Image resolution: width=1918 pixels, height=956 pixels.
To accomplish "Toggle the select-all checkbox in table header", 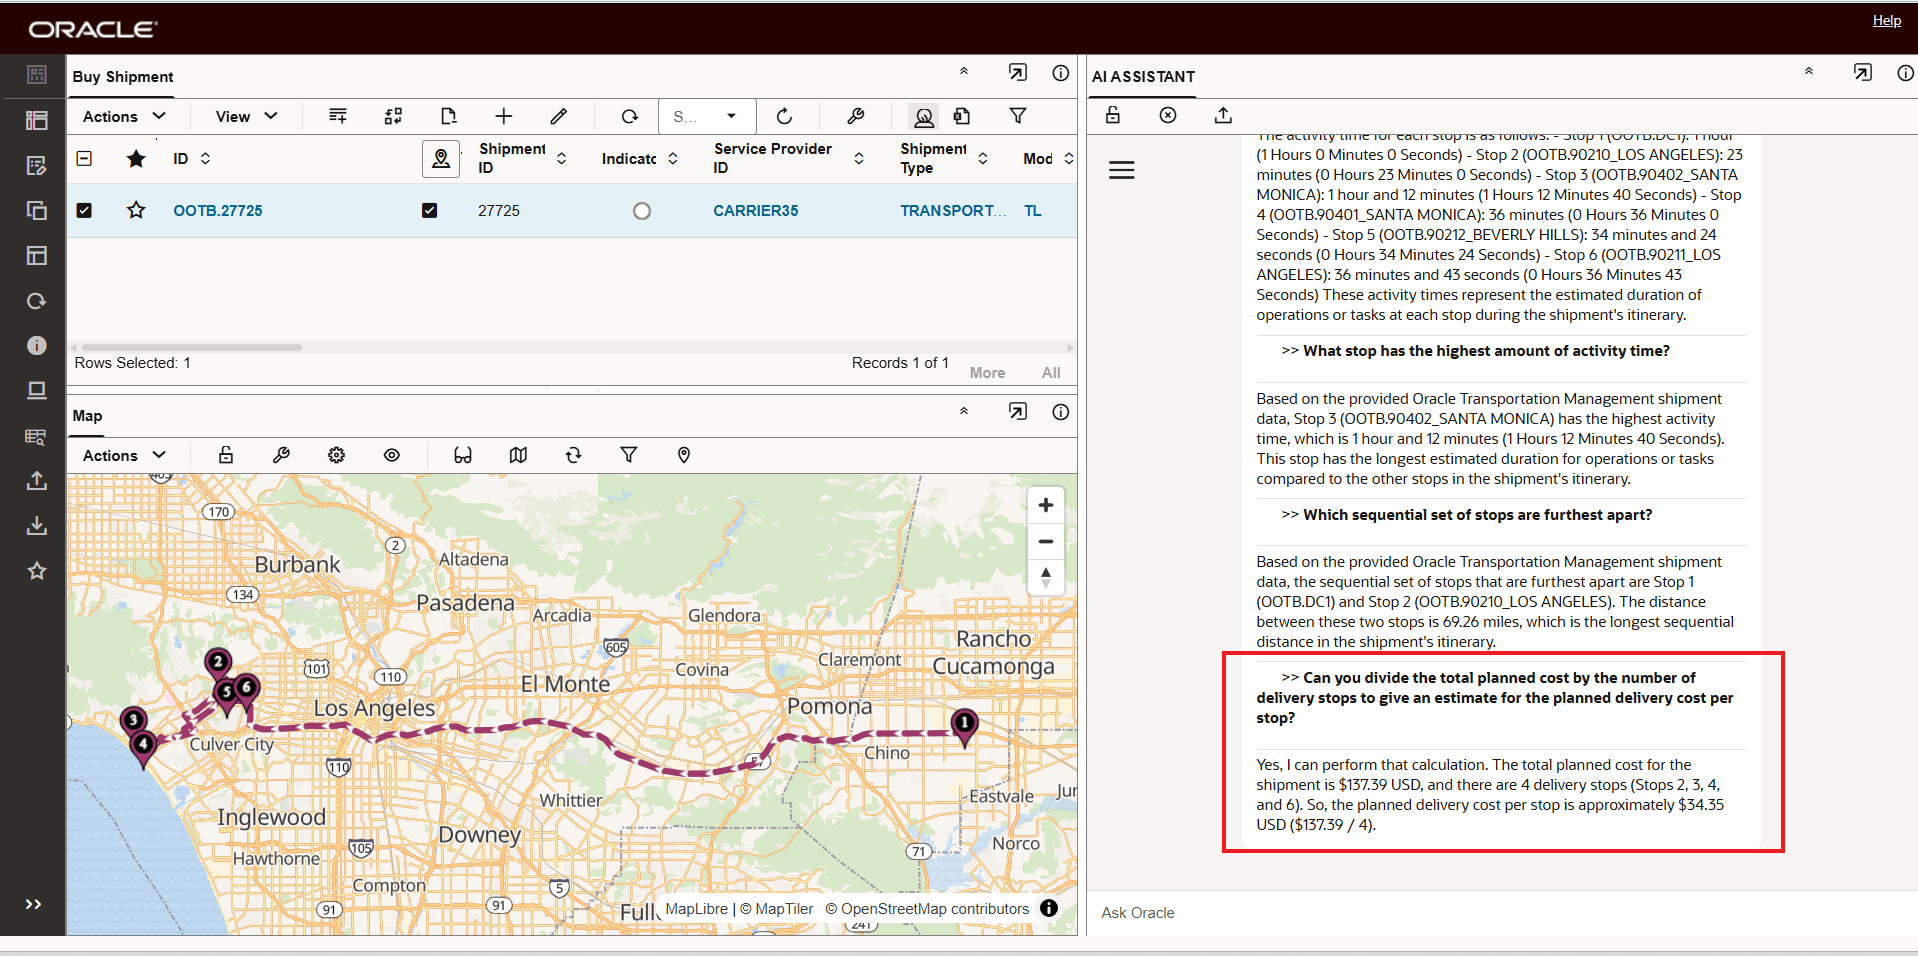I will 85,158.
